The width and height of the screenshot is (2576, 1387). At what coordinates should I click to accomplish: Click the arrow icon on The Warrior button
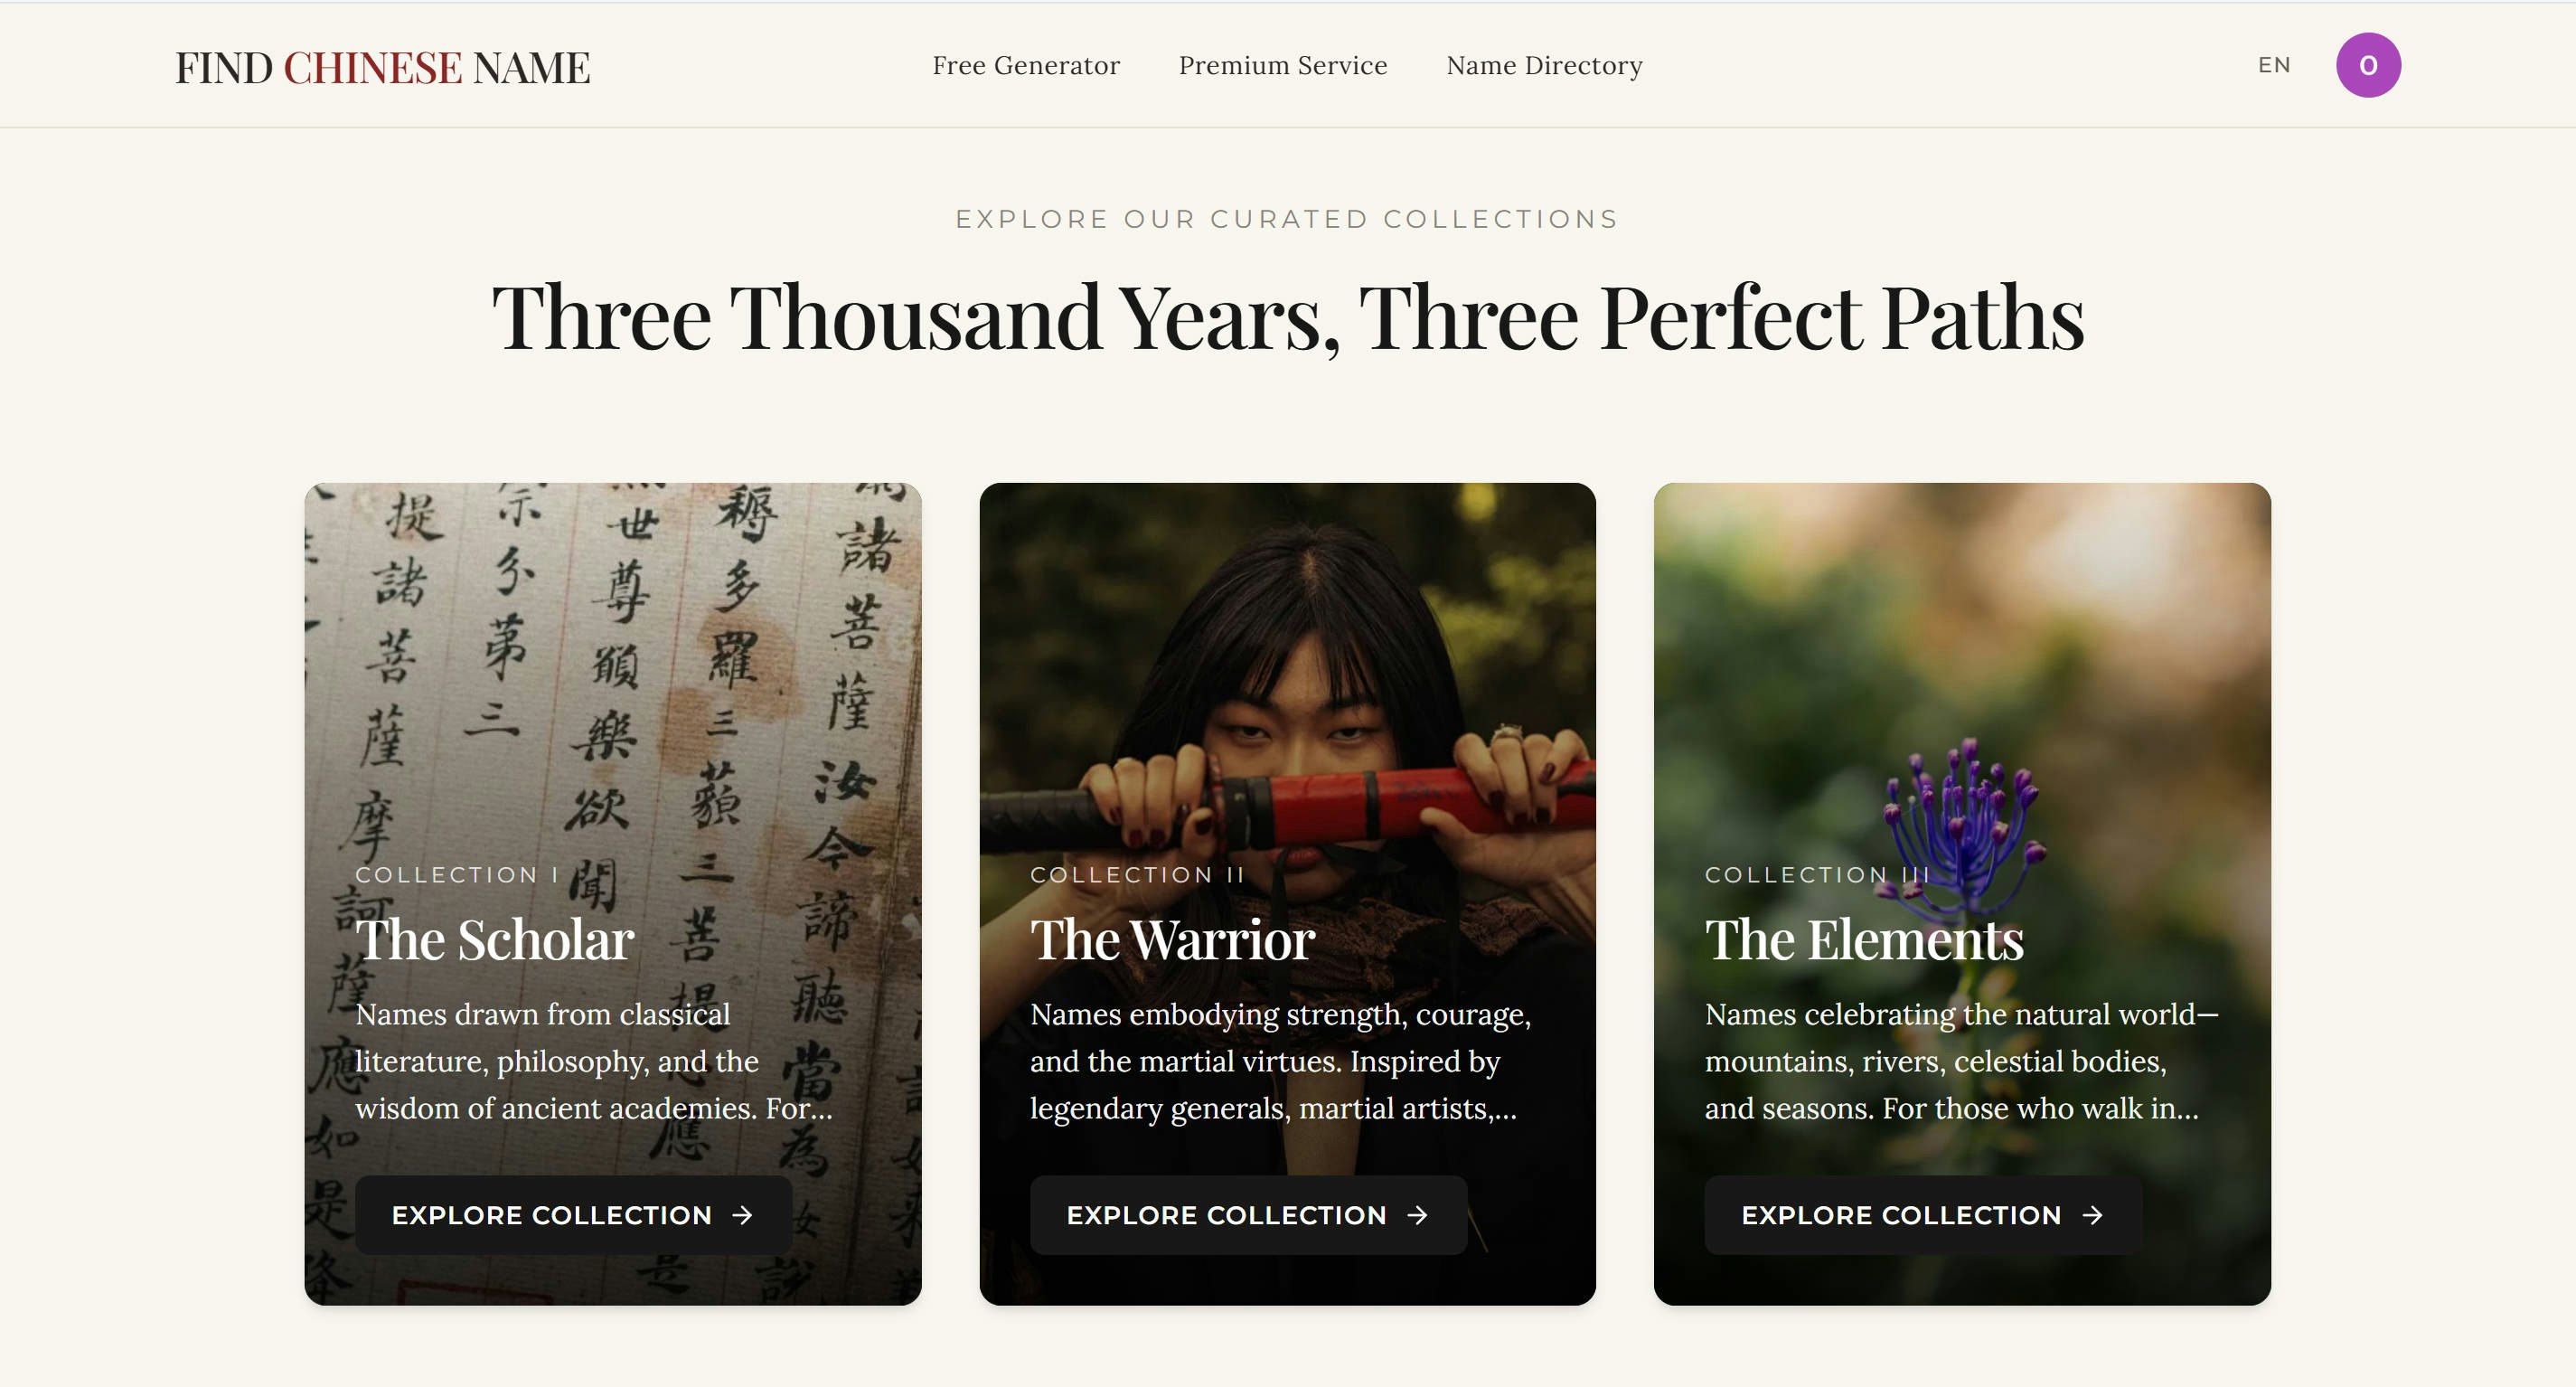(x=1417, y=1215)
